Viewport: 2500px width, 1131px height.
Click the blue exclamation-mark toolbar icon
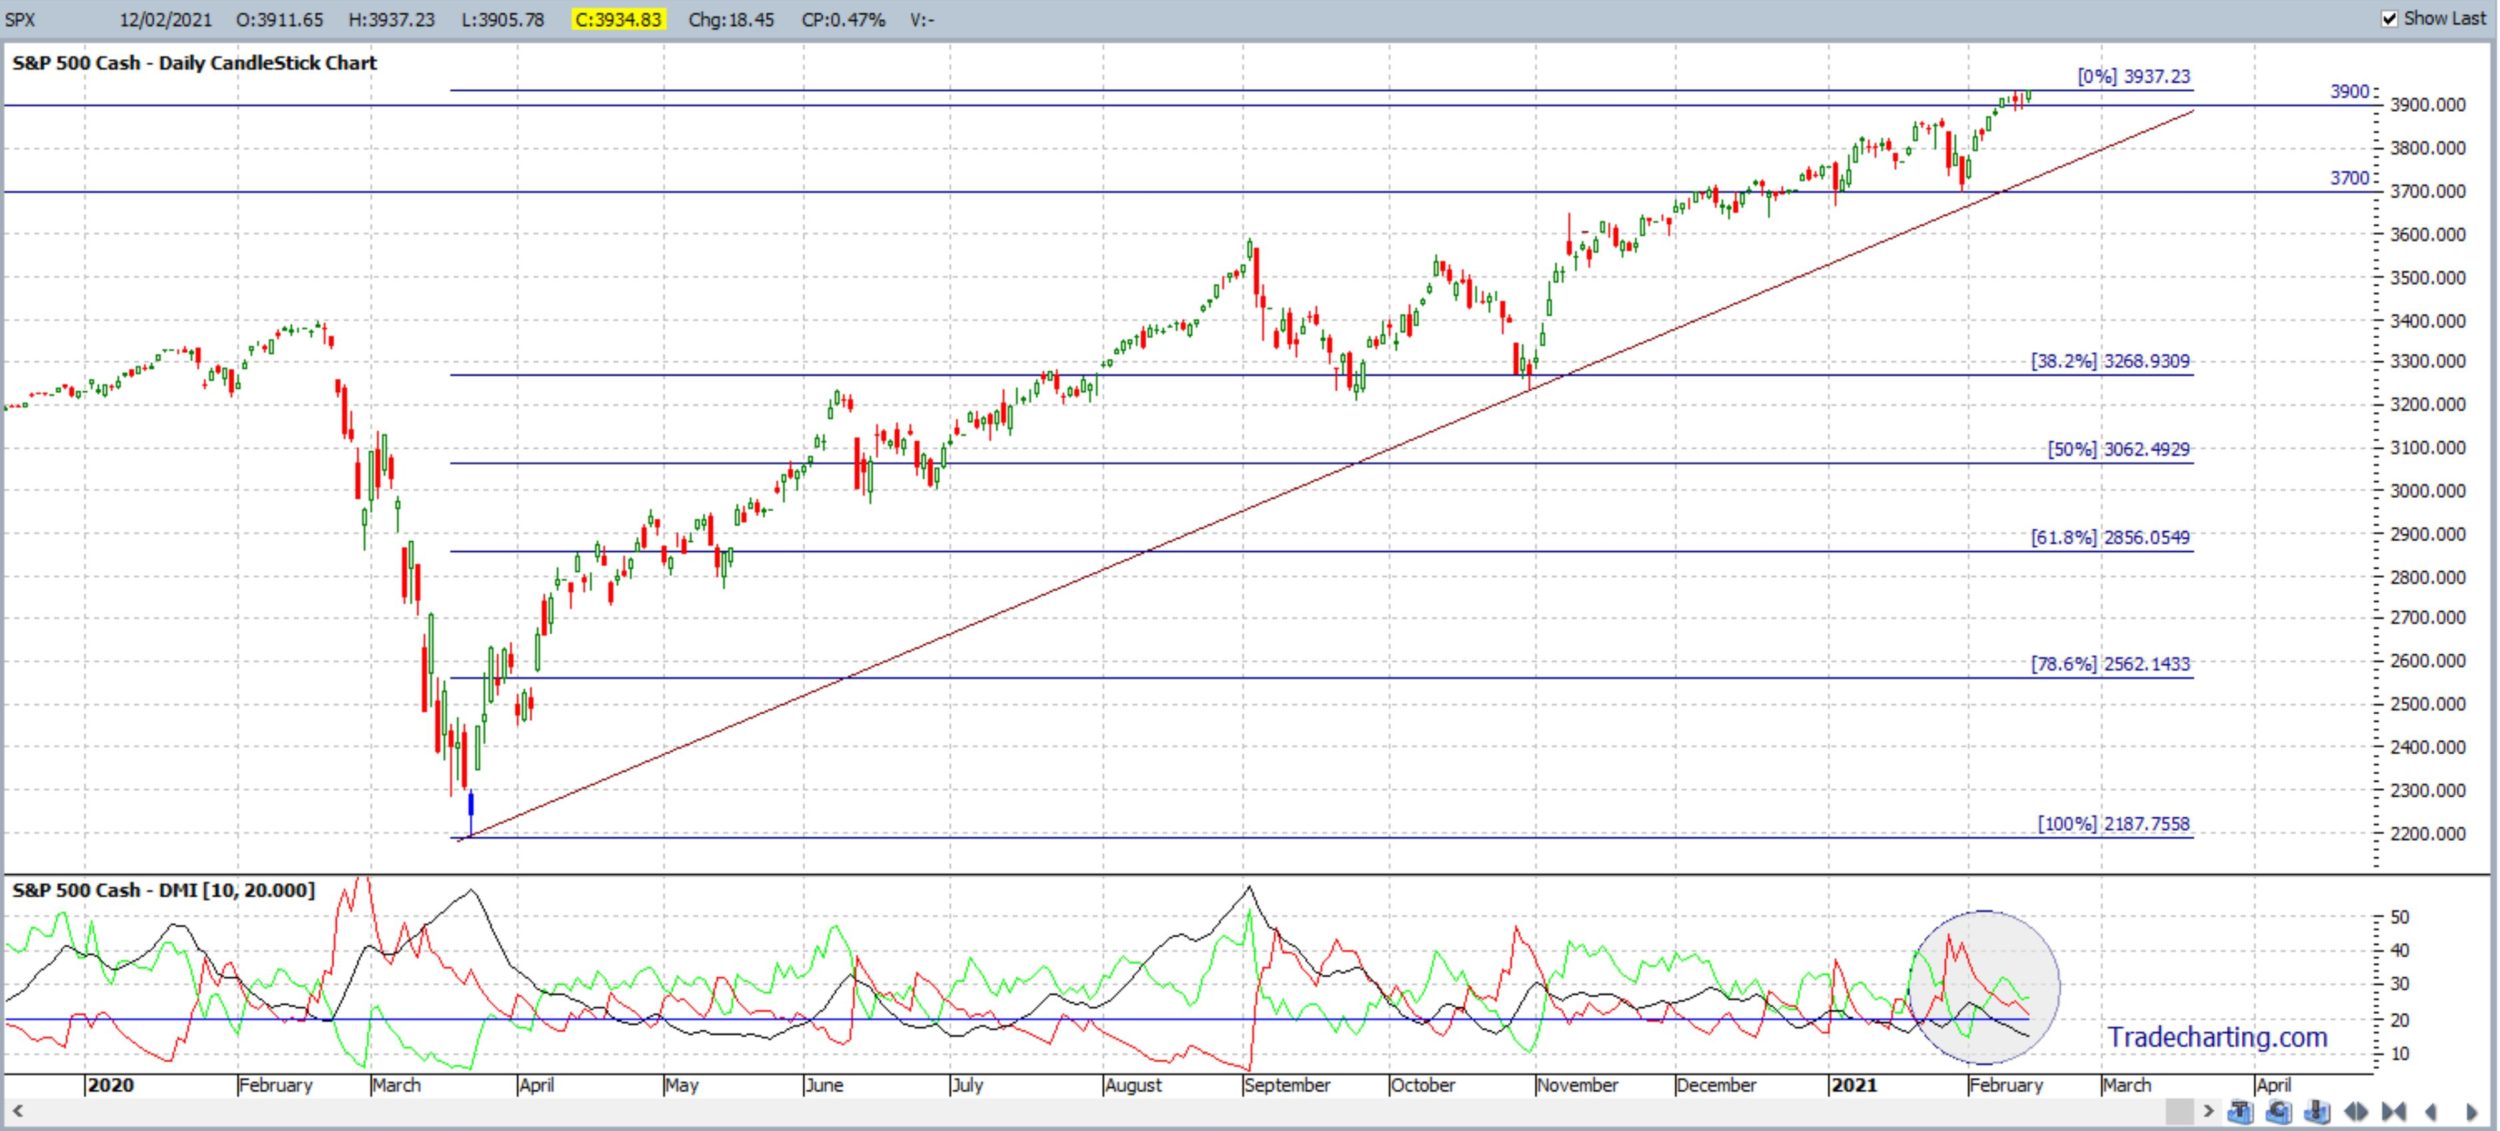tap(2317, 1111)
